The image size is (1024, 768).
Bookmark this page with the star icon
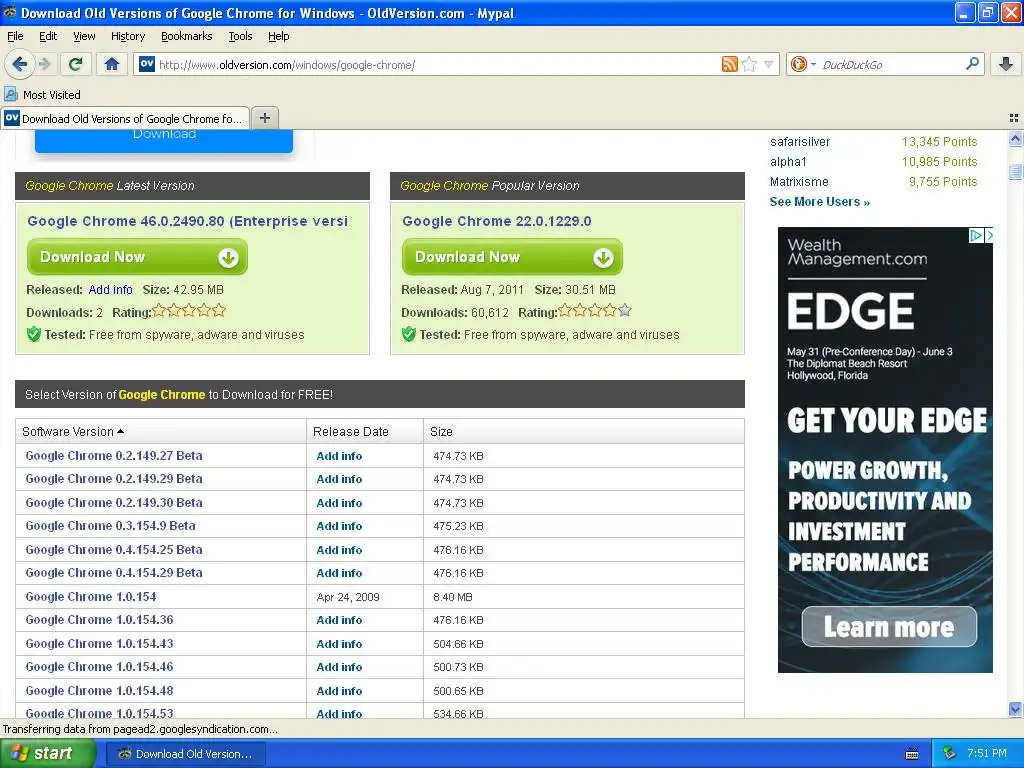point(749,64)
